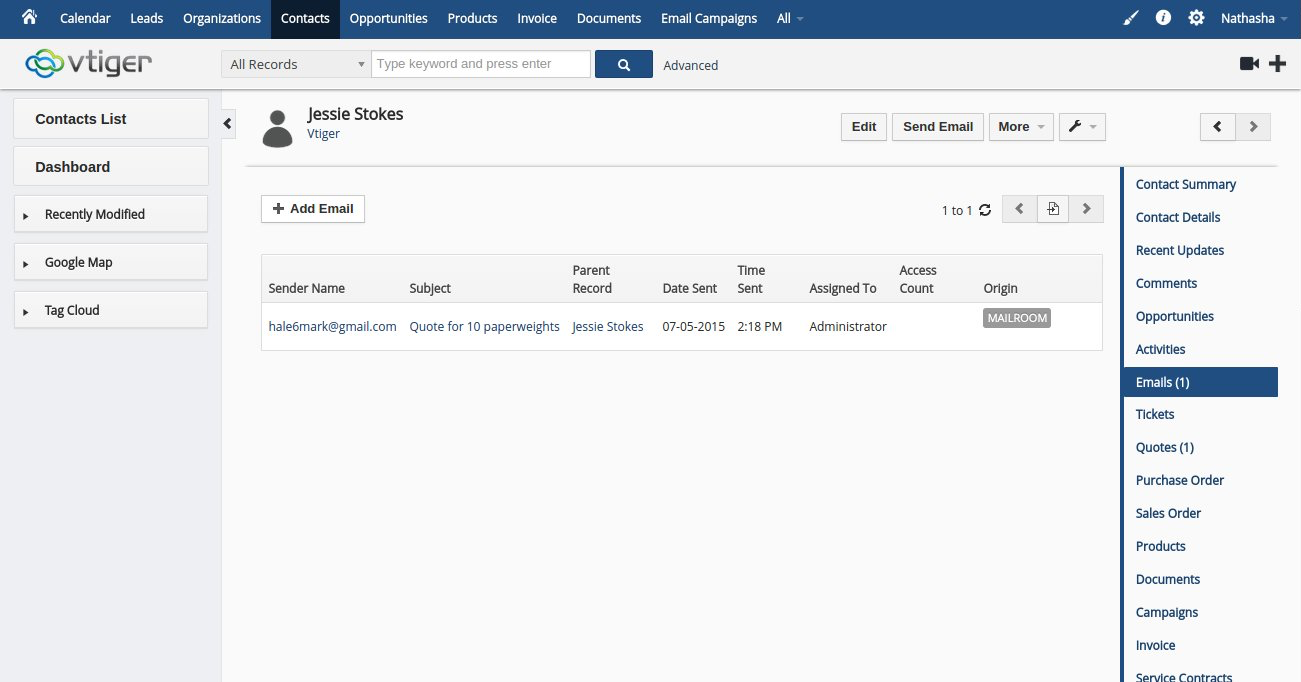The height and width of the screenshot is (682, 1301).
Task: Open page jump icon in pagination
Action: point(1052,209)
